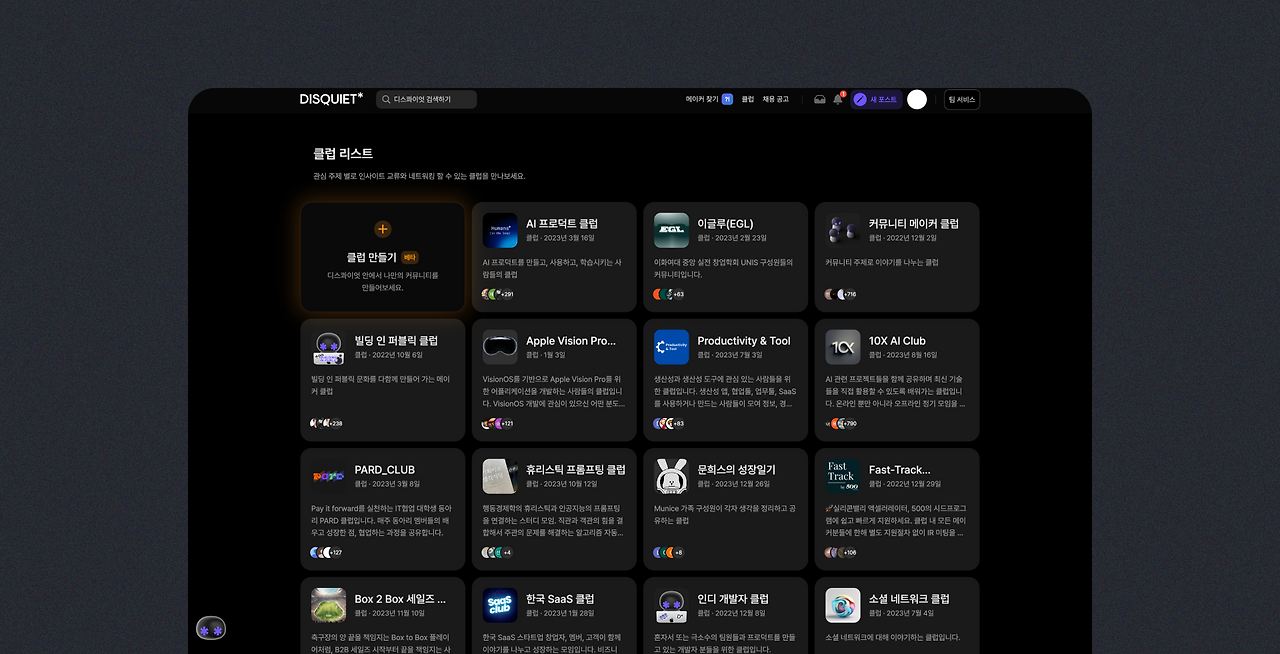Open the 문희스의 성장일기 title
1280x654 pixels.
point(736,470)
